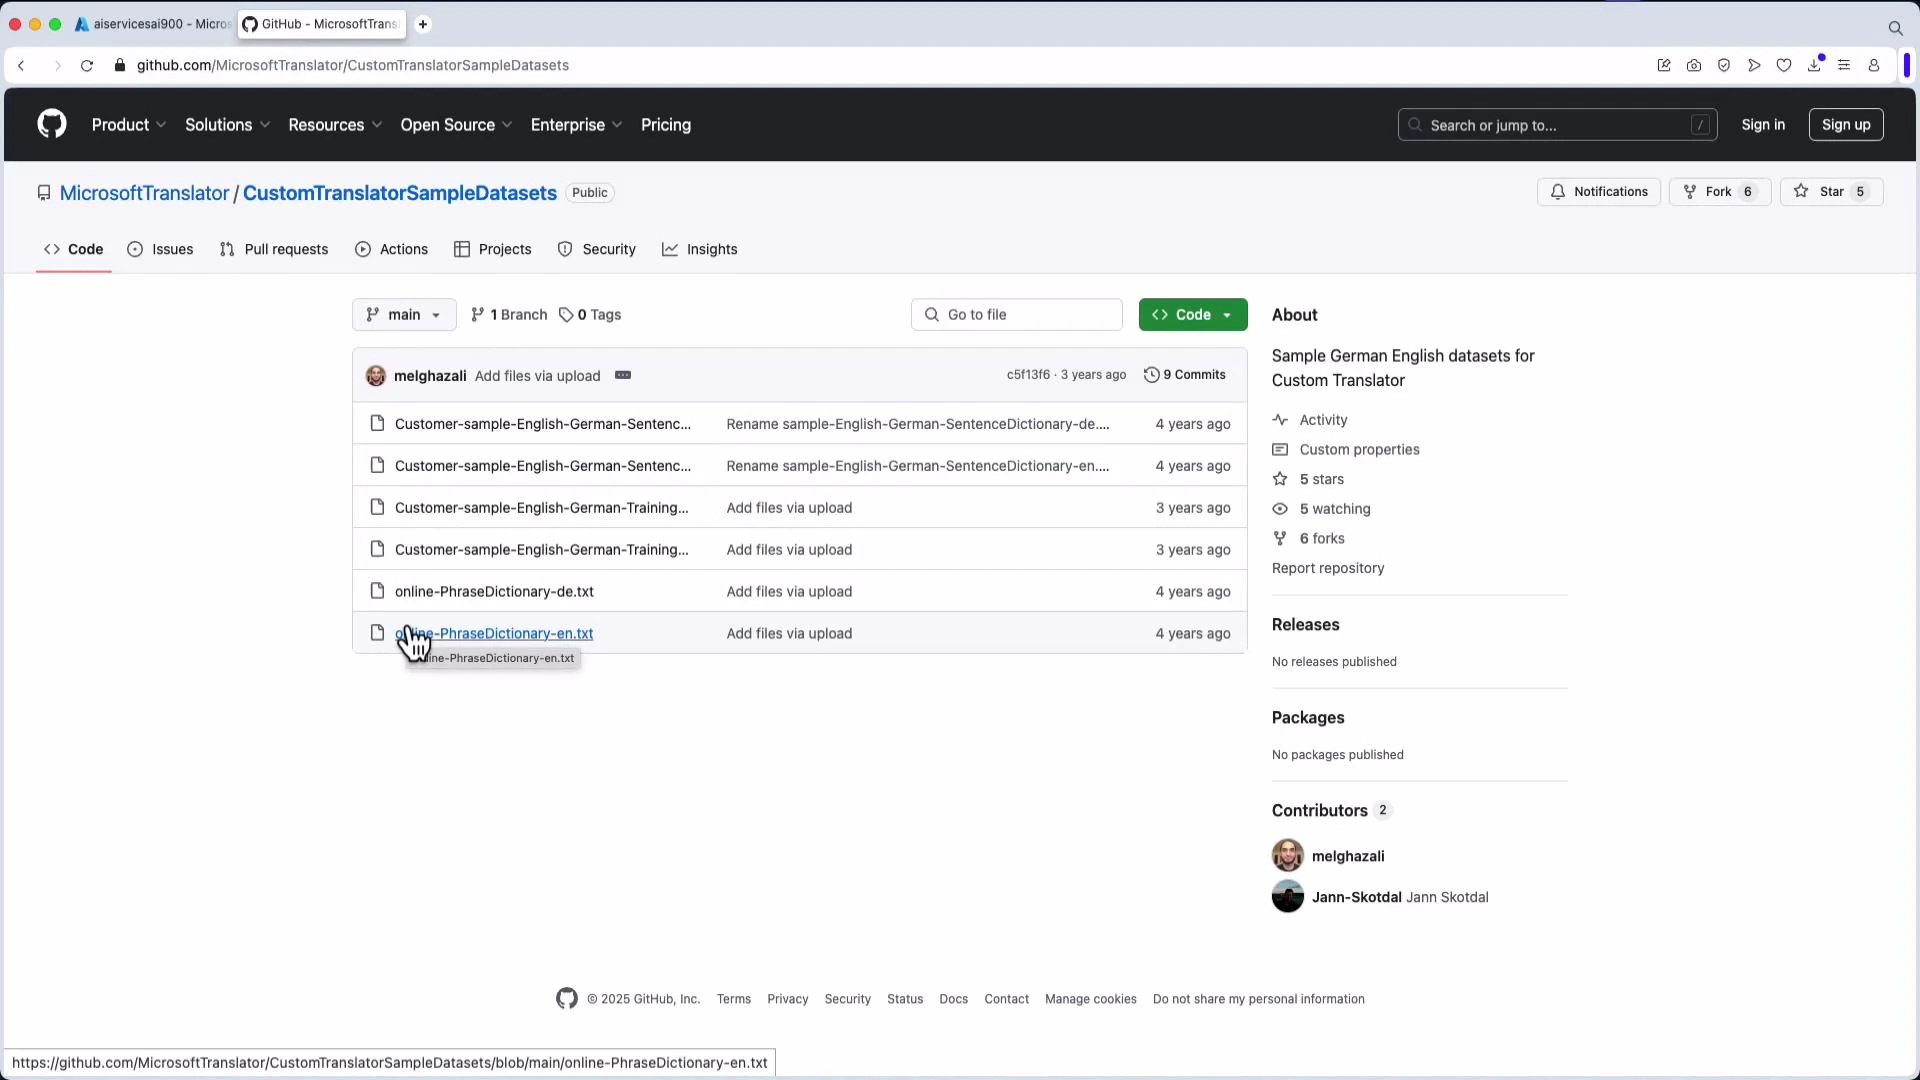The width and height of the screenshot is (1920, 1080).
Task: Click inside the Go to file search field
Action: [x=1017, y=314]
